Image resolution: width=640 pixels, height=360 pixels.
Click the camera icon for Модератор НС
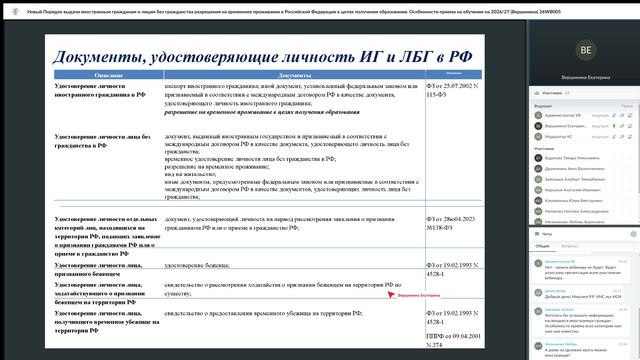[x=622, y=137]
